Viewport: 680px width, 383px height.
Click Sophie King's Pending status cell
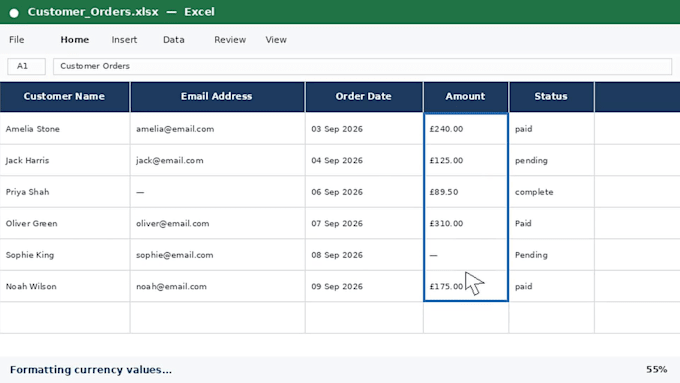551,255
